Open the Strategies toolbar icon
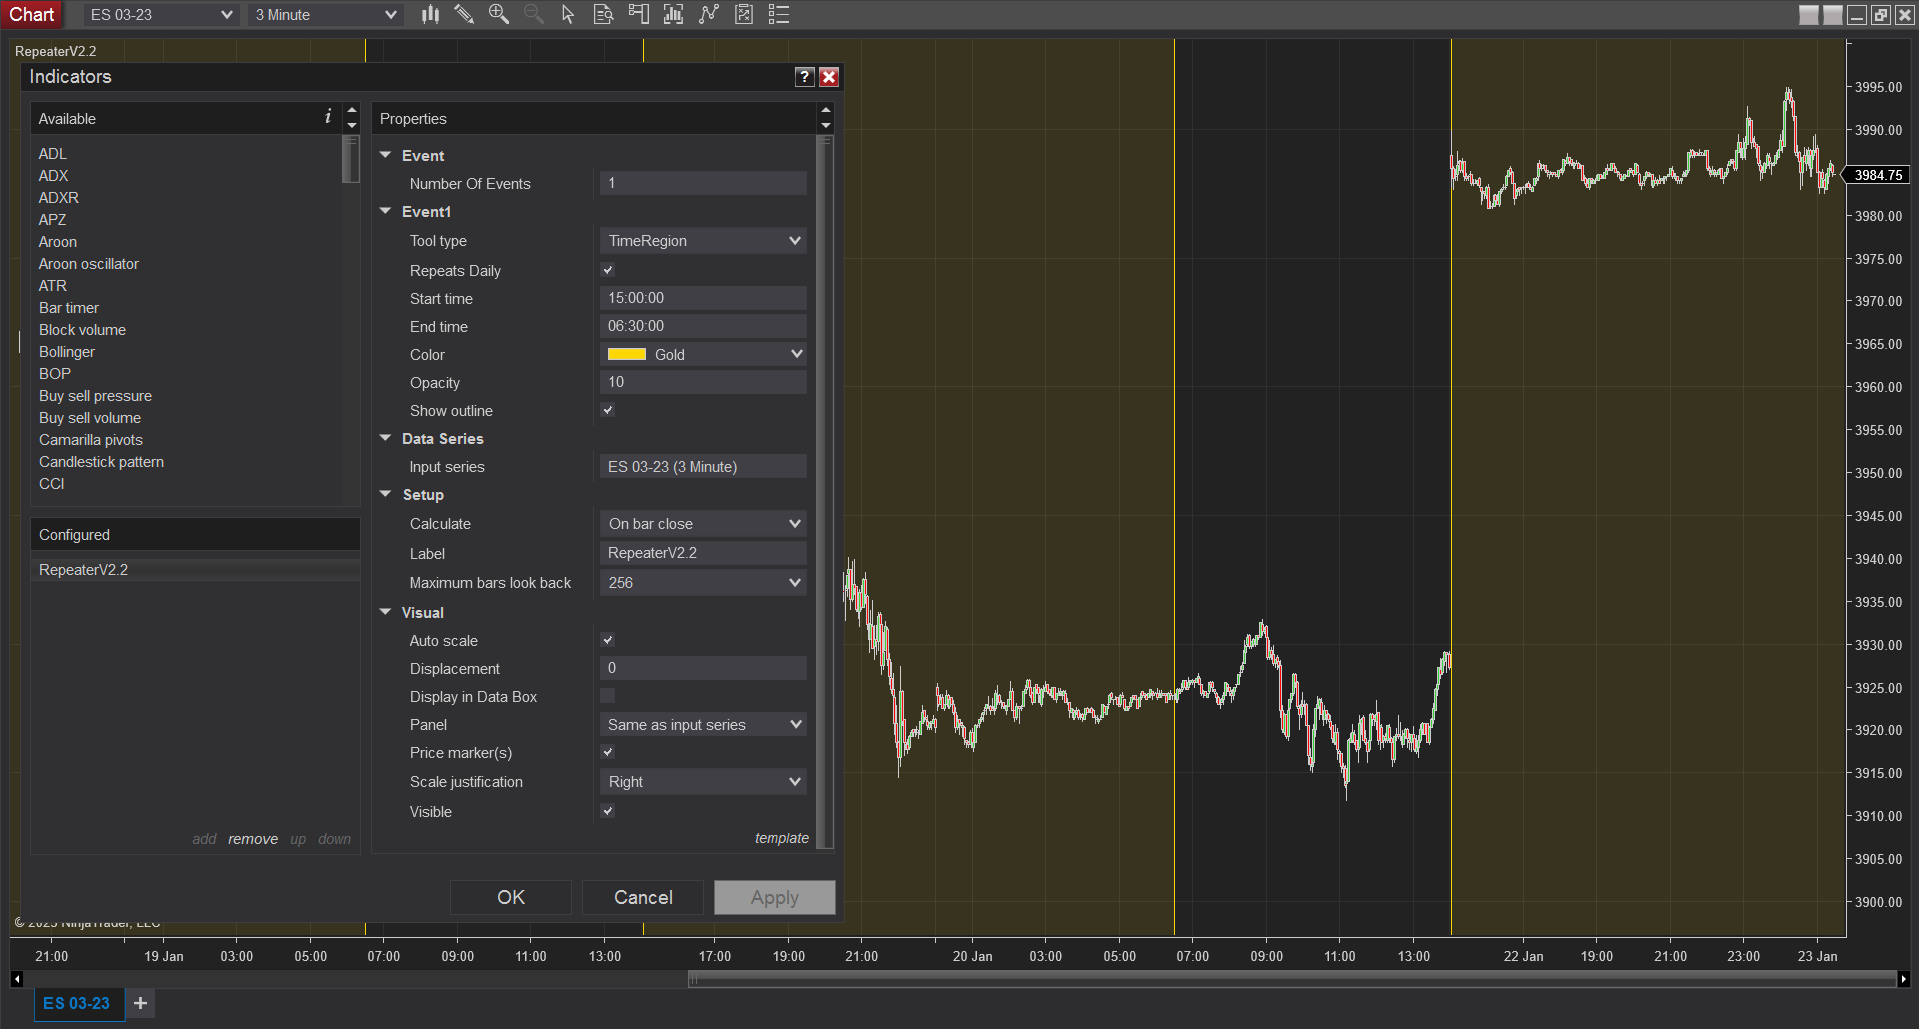The width and height of the screenshot is (1919, 1029). [709, 14]
